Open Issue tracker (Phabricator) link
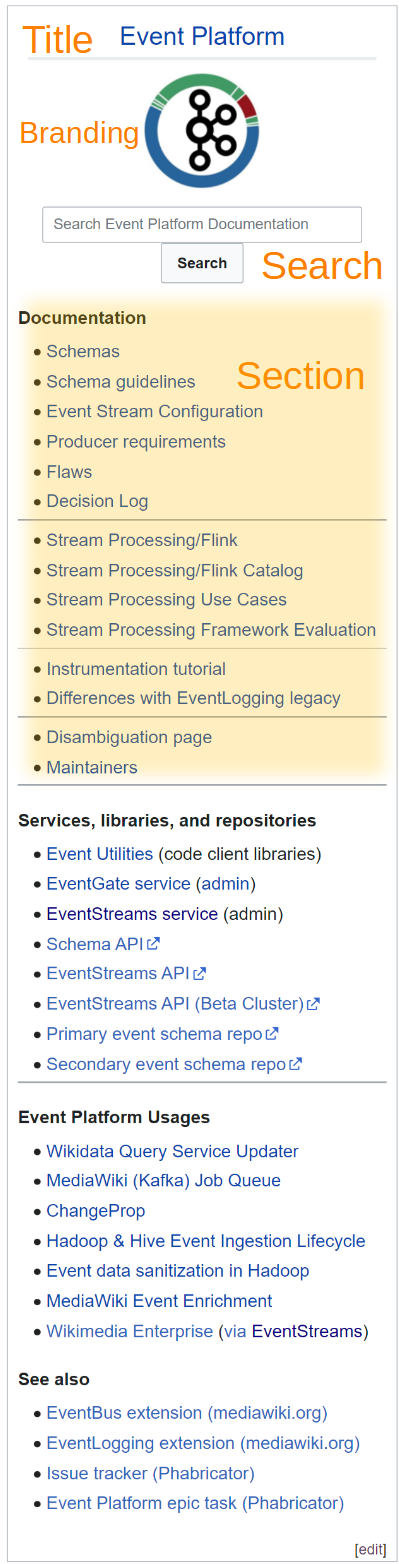Screen dimensions: 399x1564 (151, 1474)
